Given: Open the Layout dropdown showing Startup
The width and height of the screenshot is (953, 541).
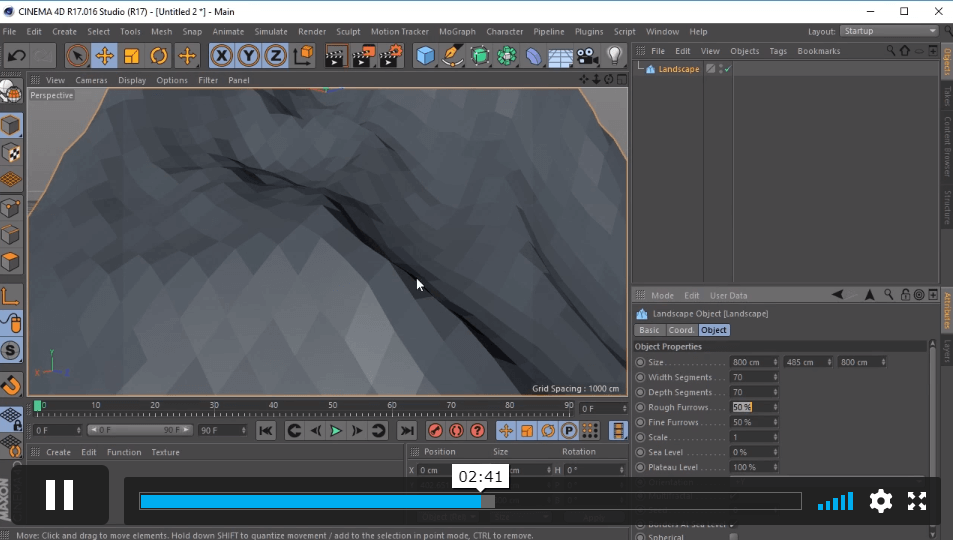Looking at the screenshot, I should coord(888,31).
